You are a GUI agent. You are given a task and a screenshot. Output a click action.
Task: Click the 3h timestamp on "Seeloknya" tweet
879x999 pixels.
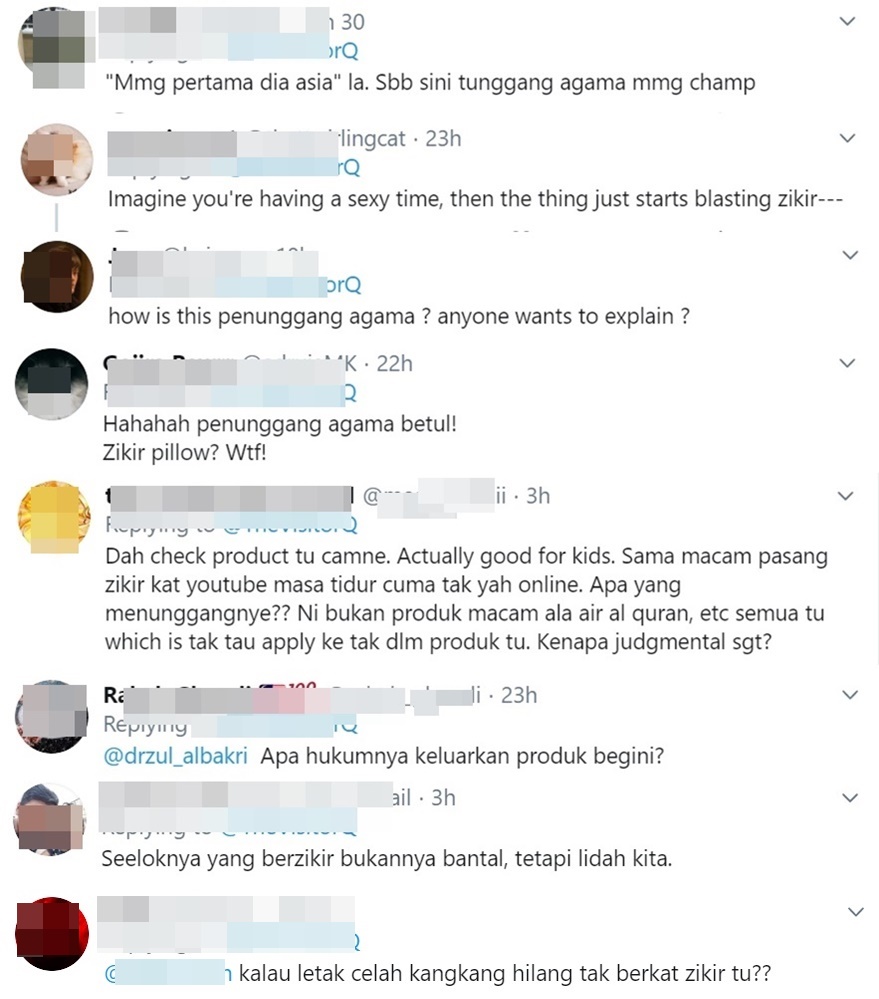coord(443,798)
